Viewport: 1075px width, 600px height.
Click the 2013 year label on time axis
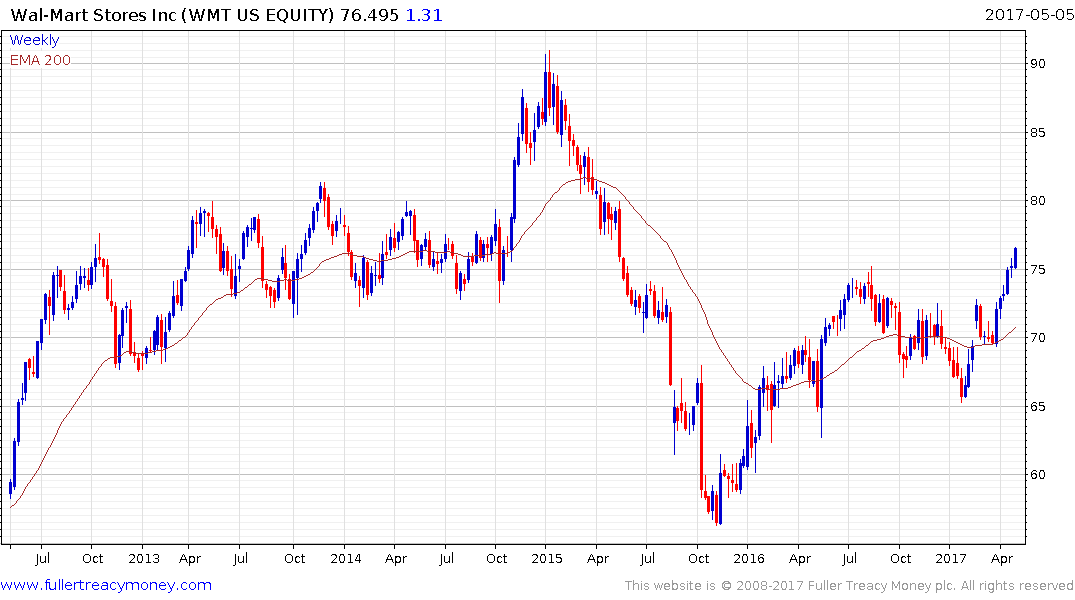point(143,558)
